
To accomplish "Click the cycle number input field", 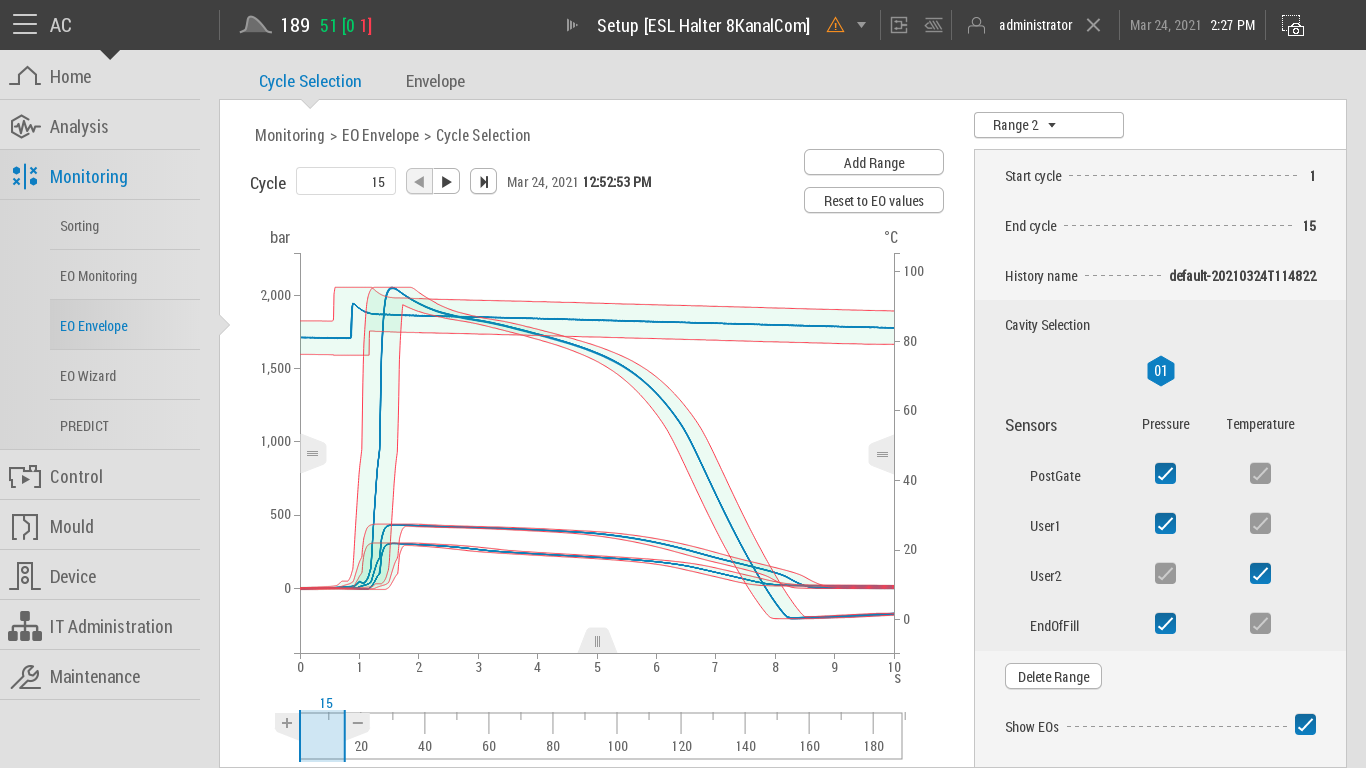I will 346,182.
